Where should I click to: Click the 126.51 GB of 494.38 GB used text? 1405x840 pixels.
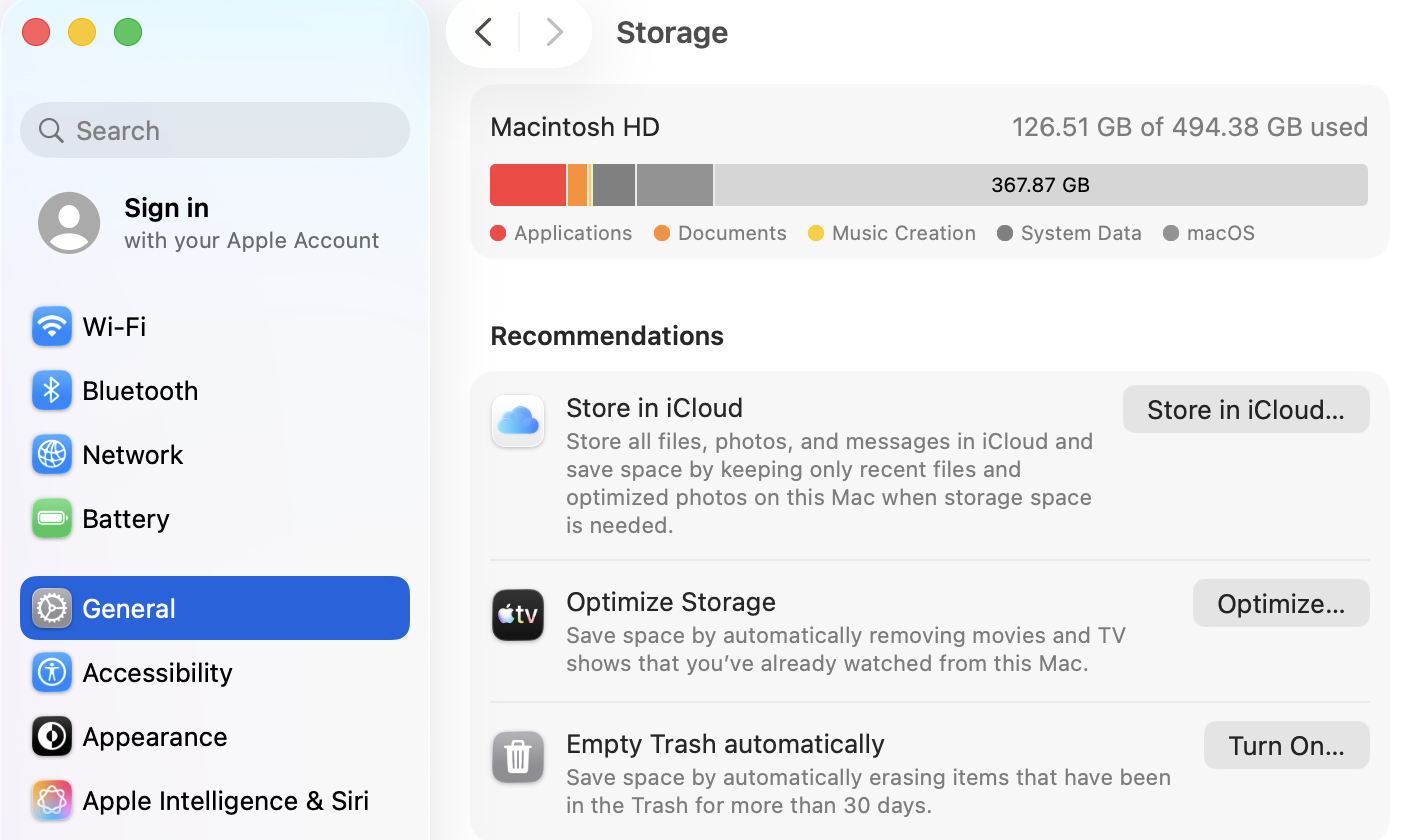click(1190, 127)
